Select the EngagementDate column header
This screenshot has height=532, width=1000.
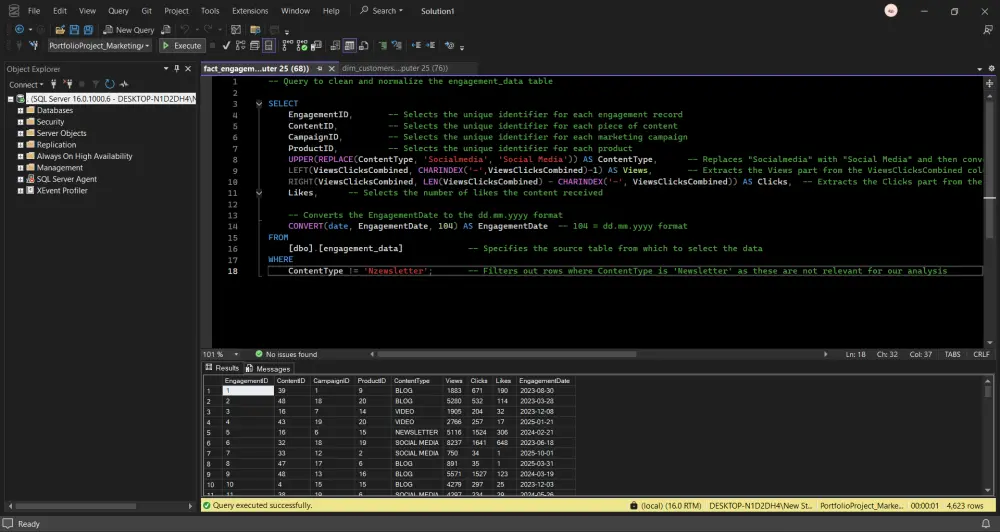pos(545,381)
